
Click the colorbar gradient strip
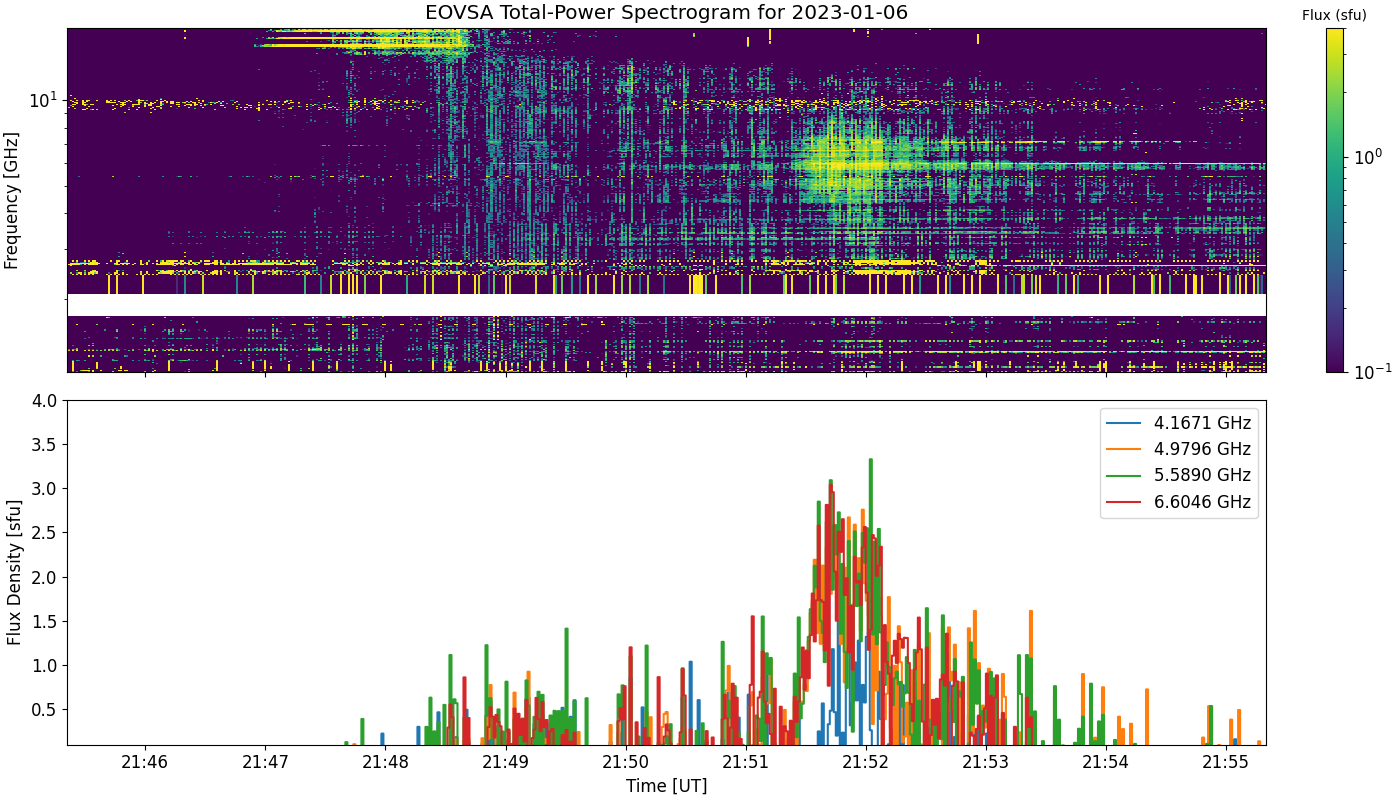click(1335, 200)
